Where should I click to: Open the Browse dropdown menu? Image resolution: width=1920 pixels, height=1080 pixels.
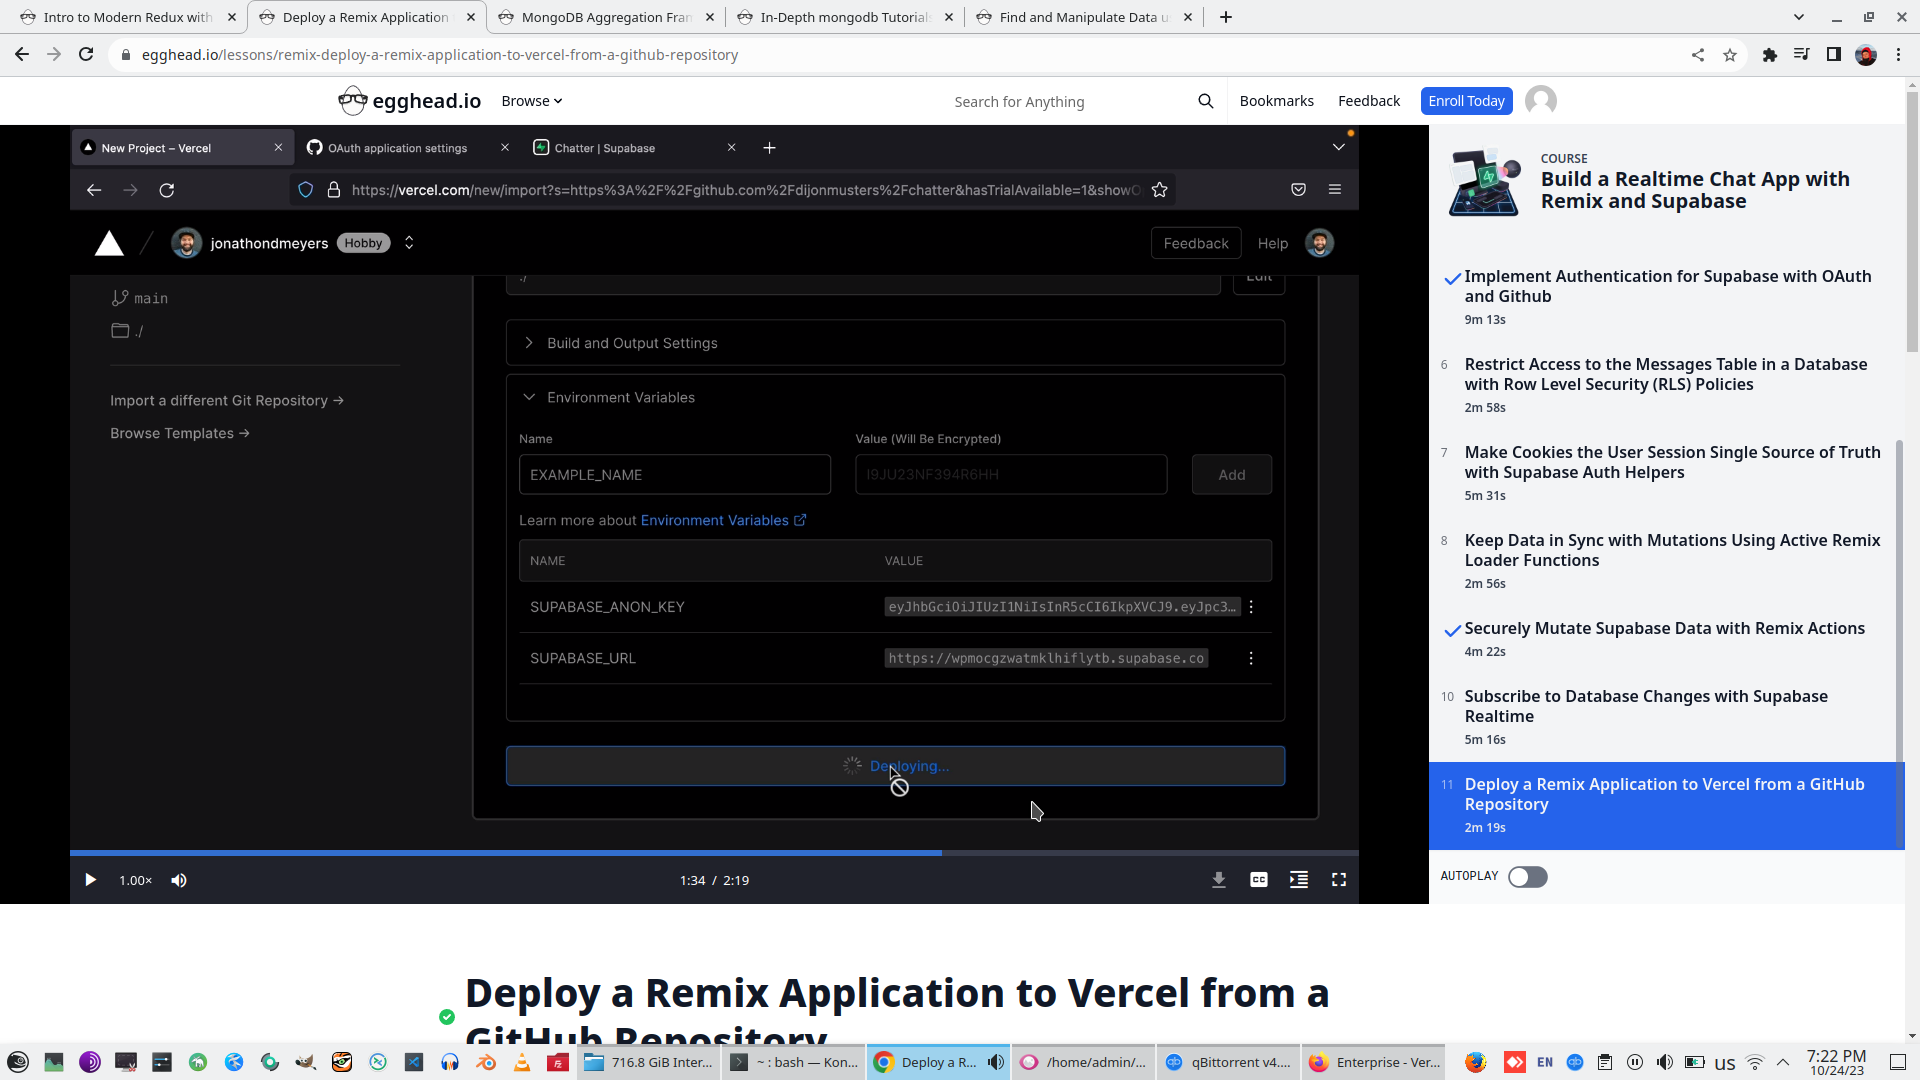coord(532,101)
